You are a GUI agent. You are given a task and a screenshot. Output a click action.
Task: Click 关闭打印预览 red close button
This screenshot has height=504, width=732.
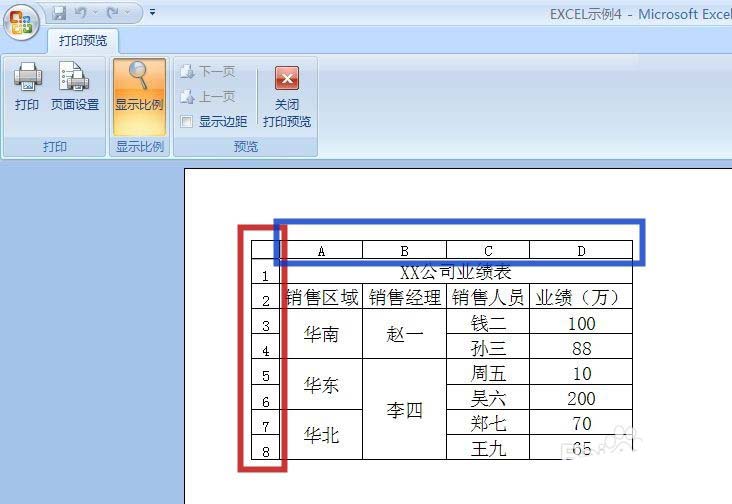[287, 97]
